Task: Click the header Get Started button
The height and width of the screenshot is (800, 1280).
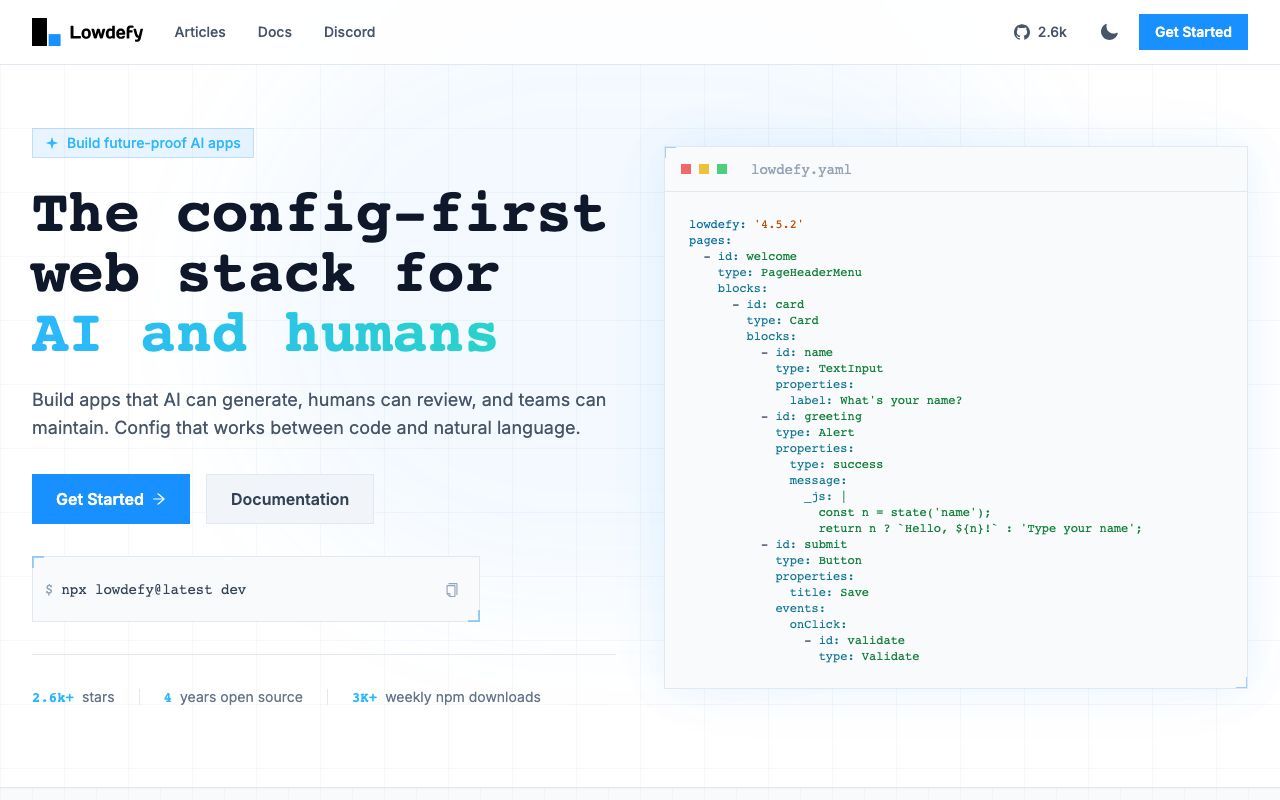Action: point(1193,32)
